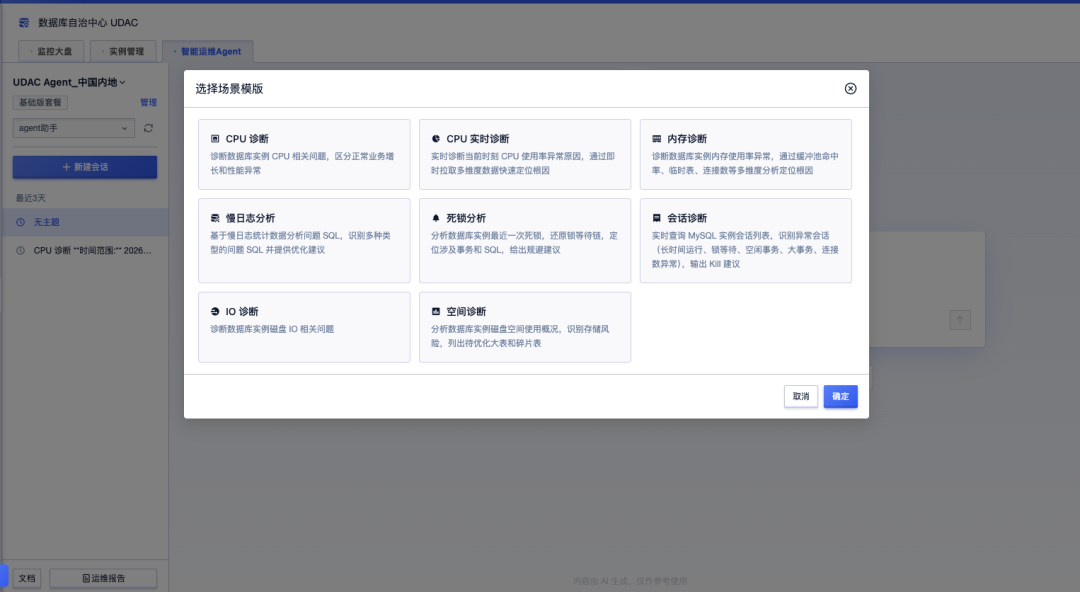Select the IO 诊断 template title
Image resolution: width=1080 pixels, height=592 pixels.
[242, 312]
